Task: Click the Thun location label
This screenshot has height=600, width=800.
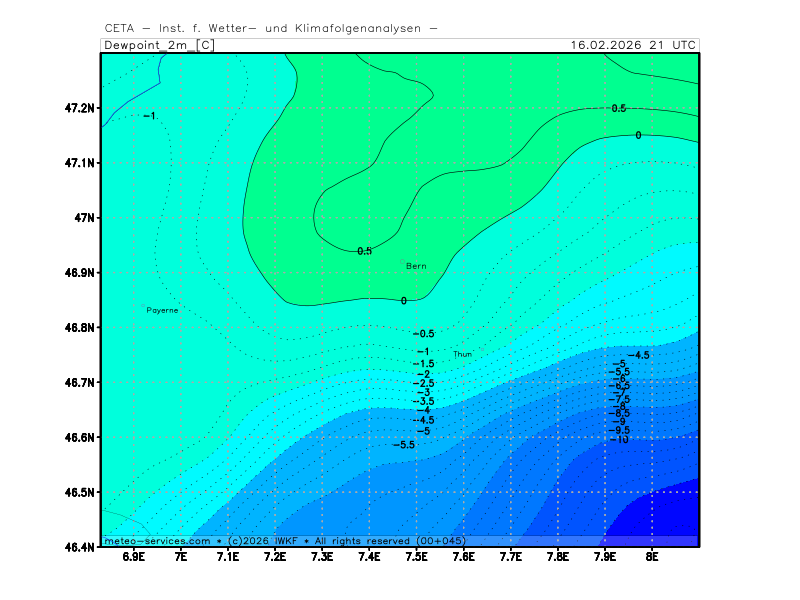Action: point(462,354)
